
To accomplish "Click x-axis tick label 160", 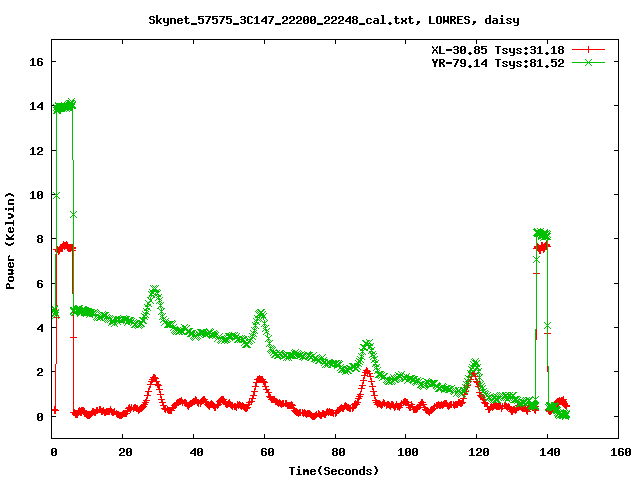I will pos(621,452).
